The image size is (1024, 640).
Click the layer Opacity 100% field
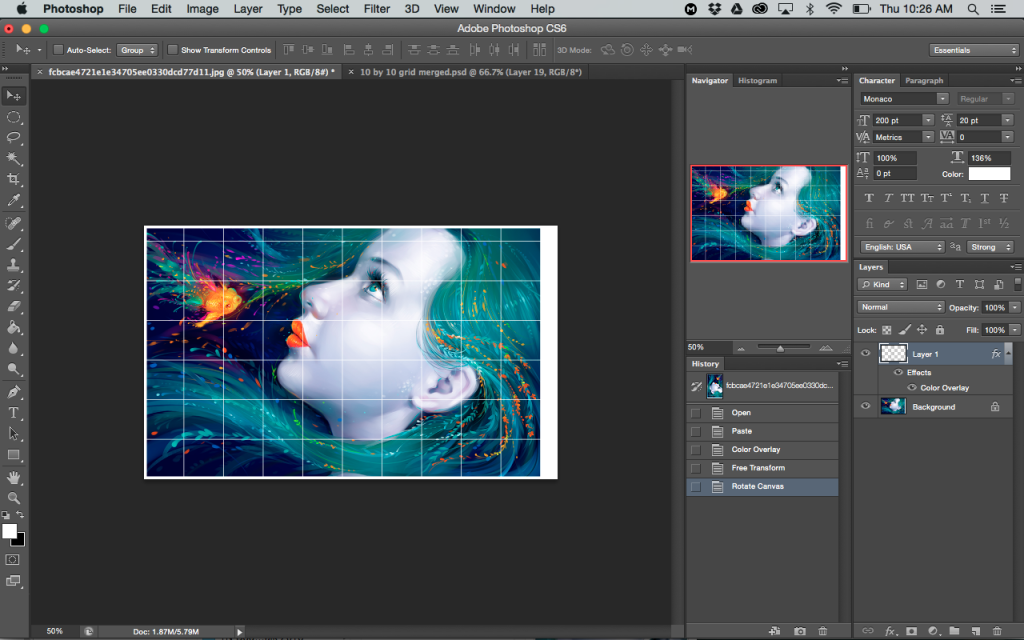pos(995,308)
